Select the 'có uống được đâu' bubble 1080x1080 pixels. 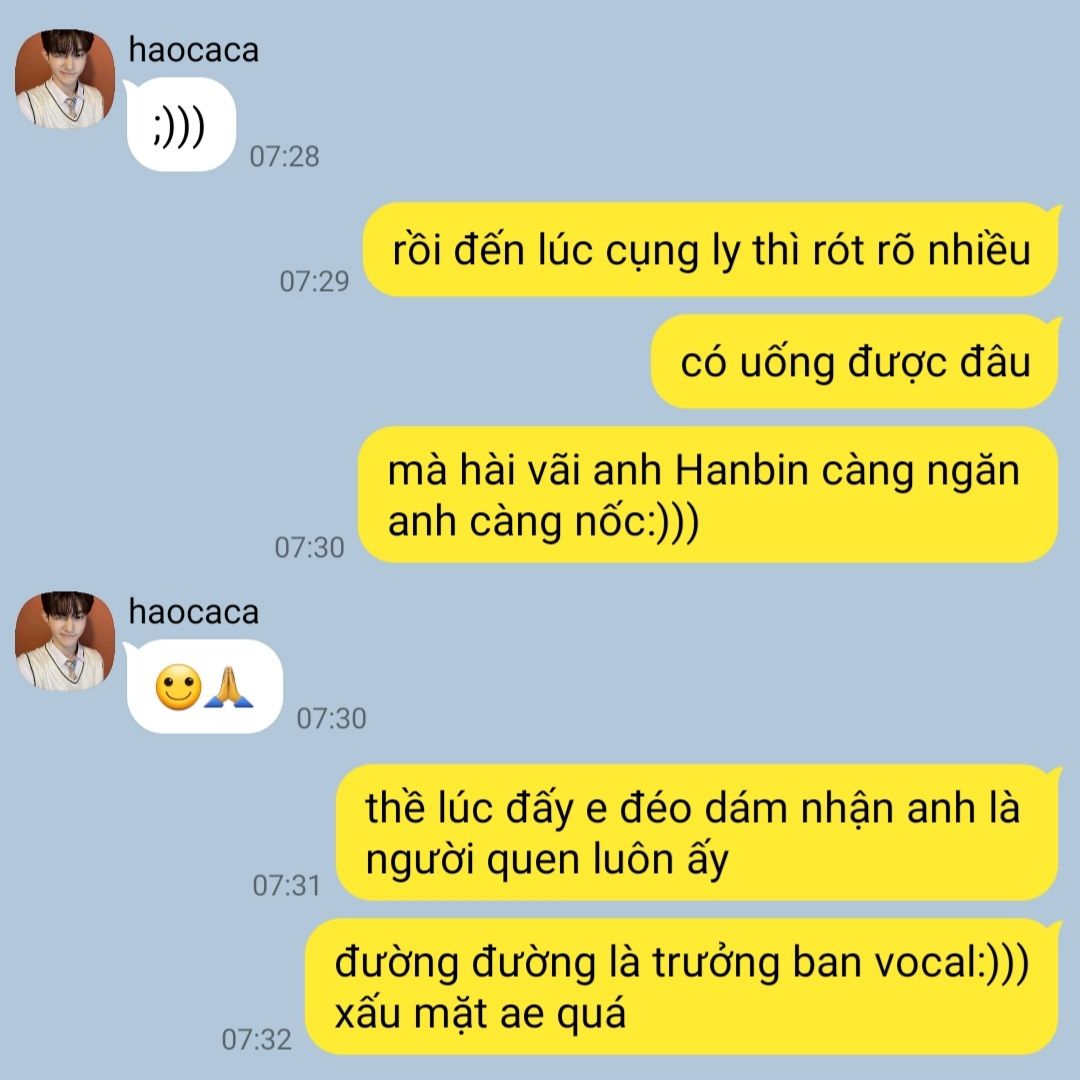pos(855,362)
